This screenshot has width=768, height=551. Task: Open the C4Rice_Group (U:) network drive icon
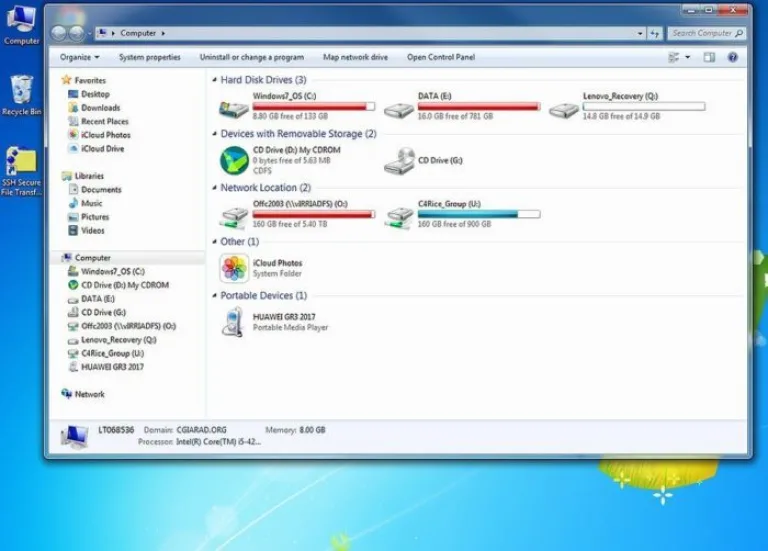[x=399, y=218]
